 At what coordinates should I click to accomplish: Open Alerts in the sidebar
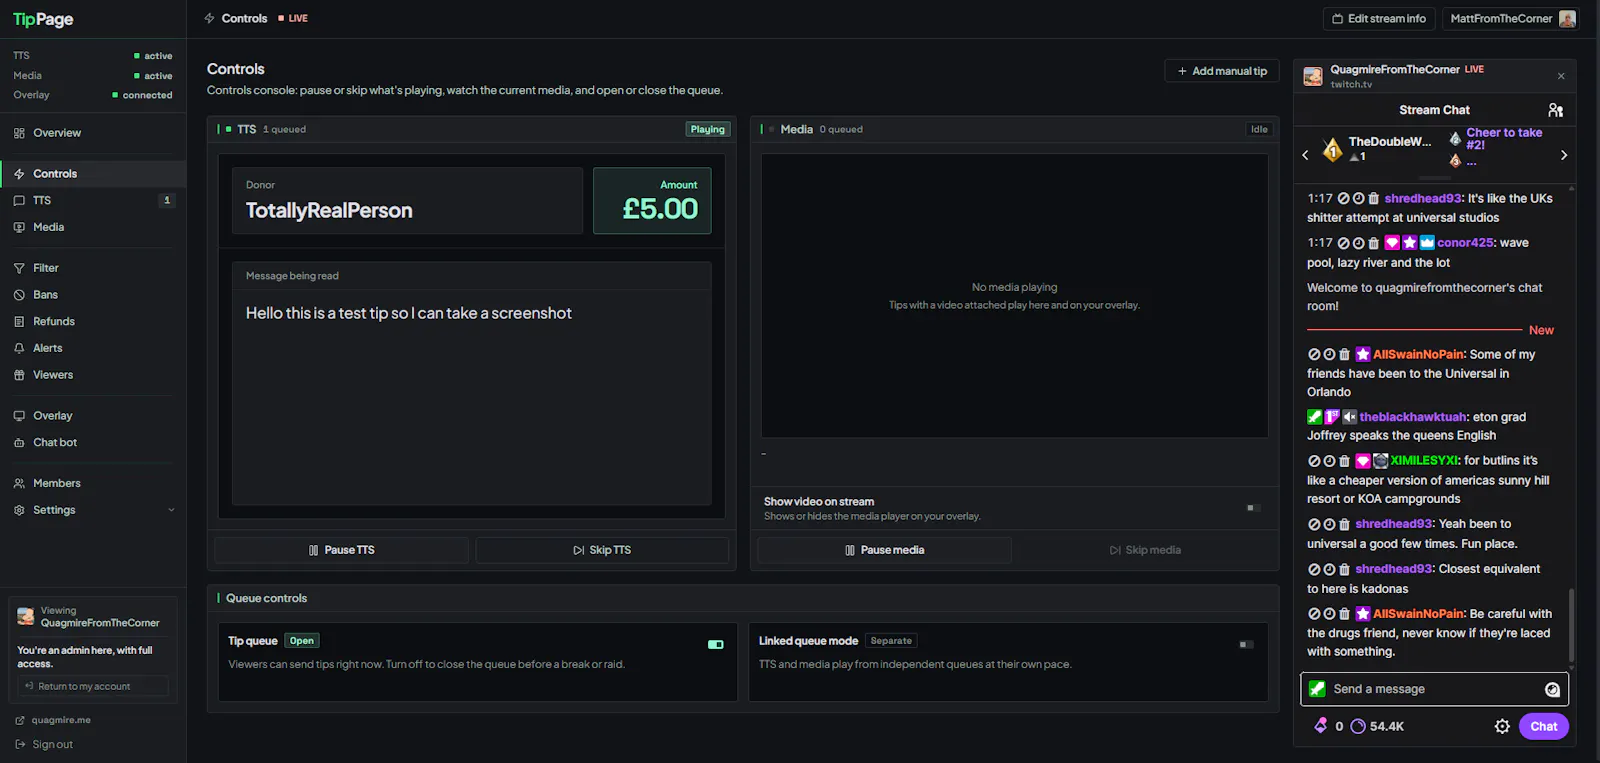(x=93, y=349)
